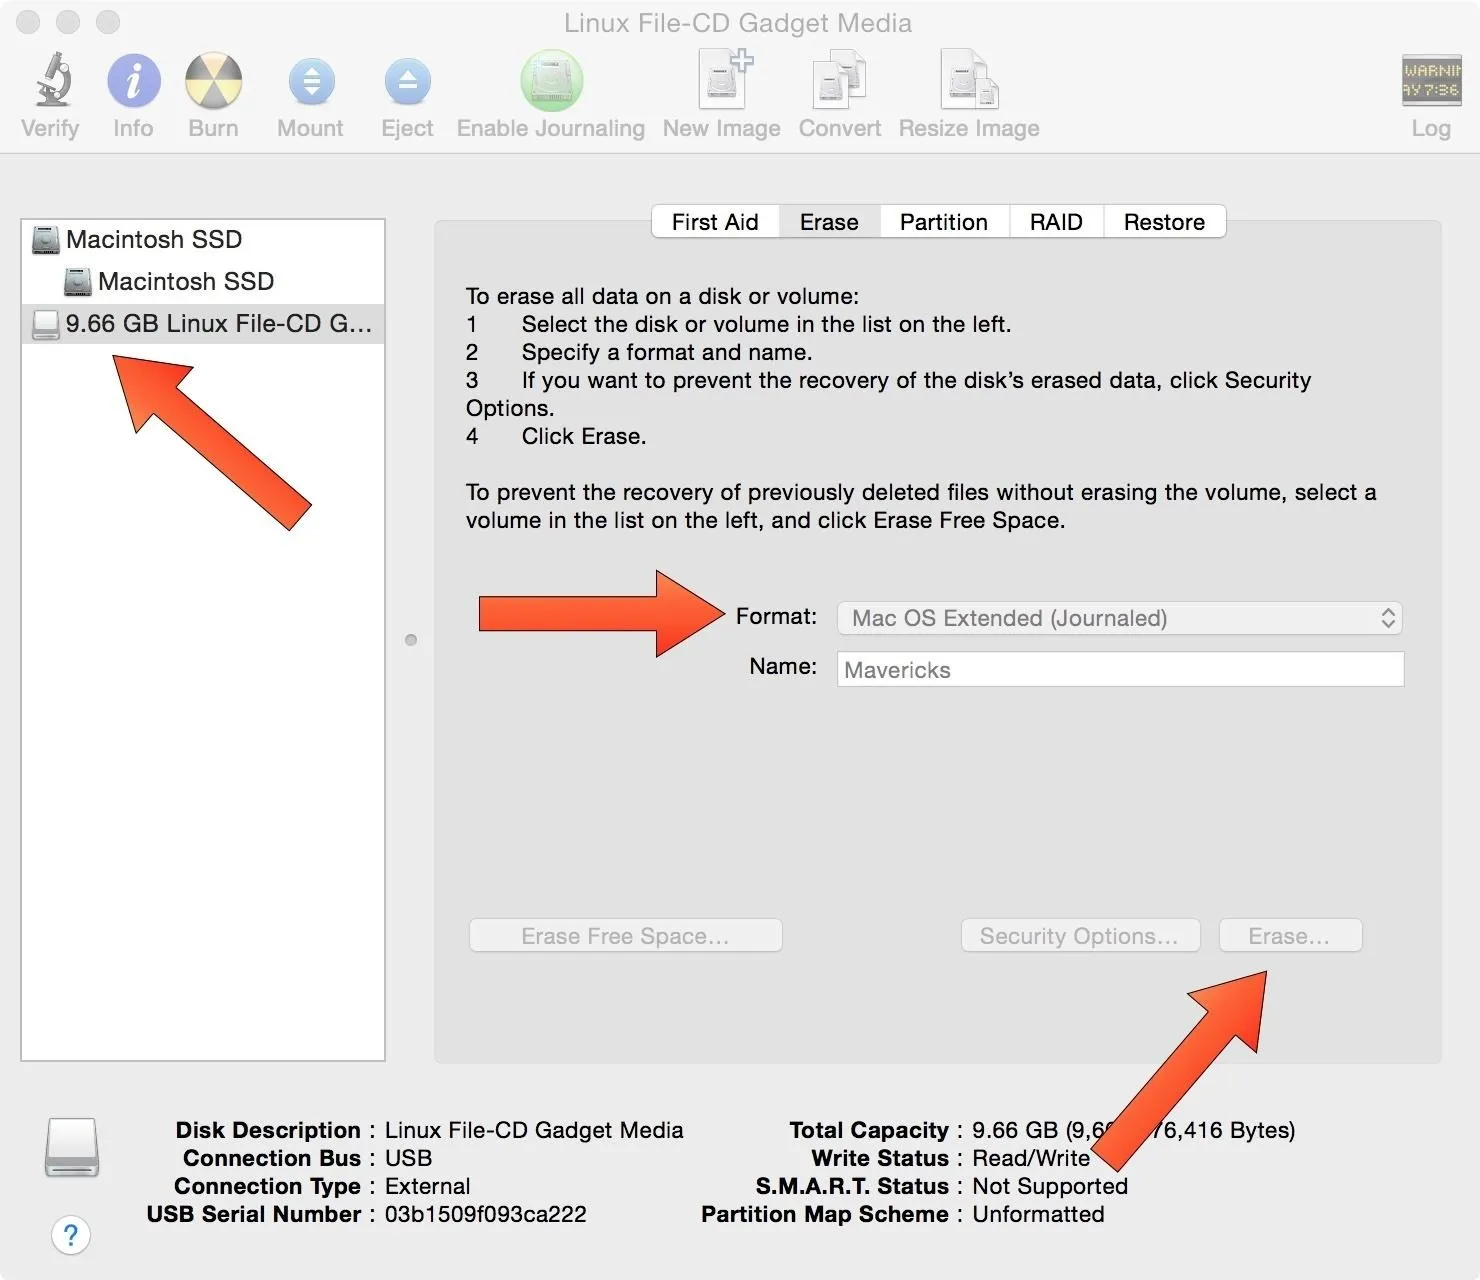Open Security Options

(x=1080, y=936)
